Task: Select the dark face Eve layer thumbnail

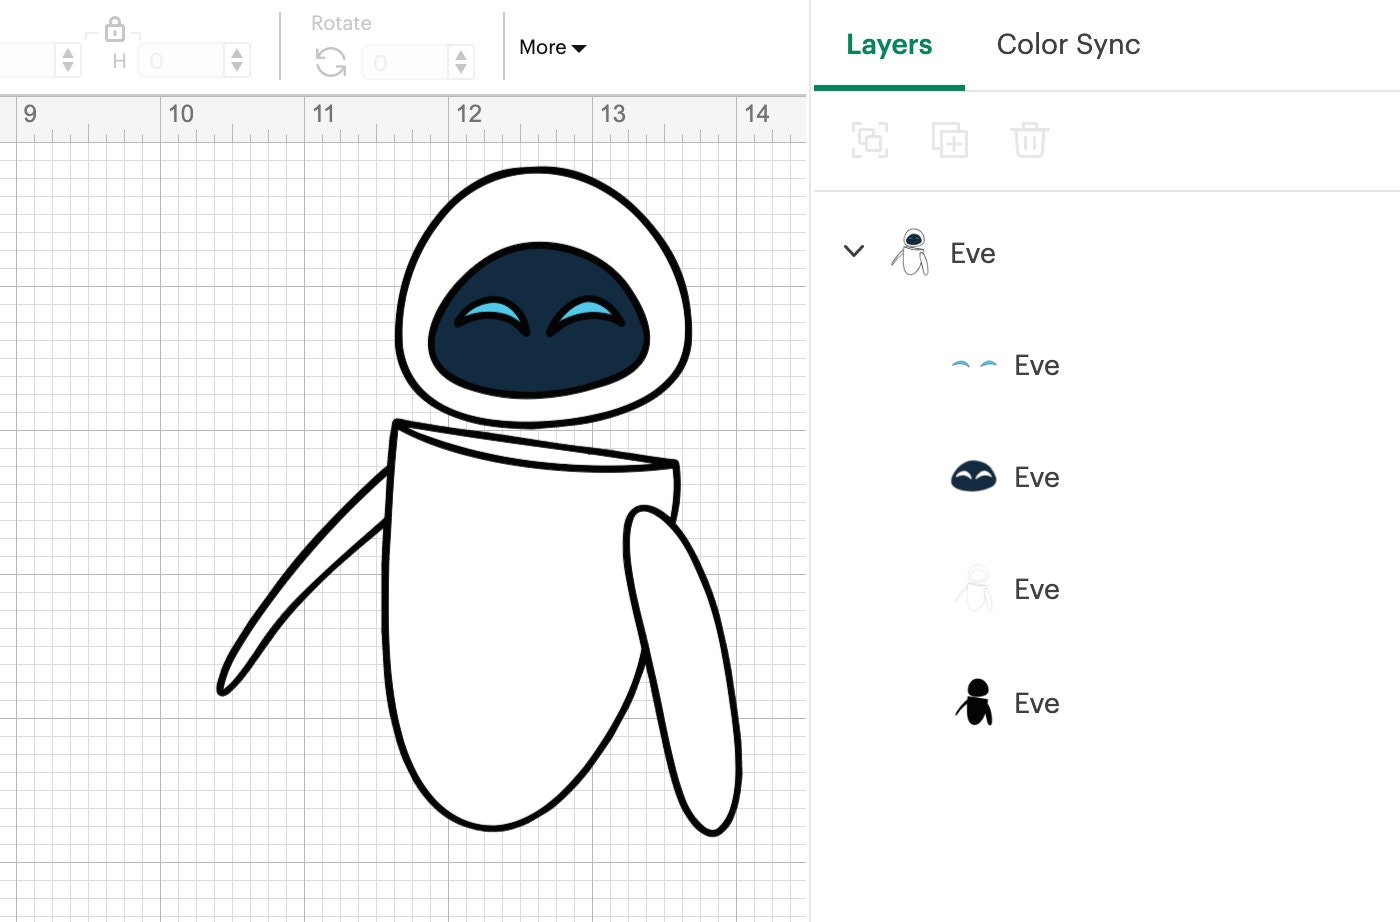Action: [972, 477]
